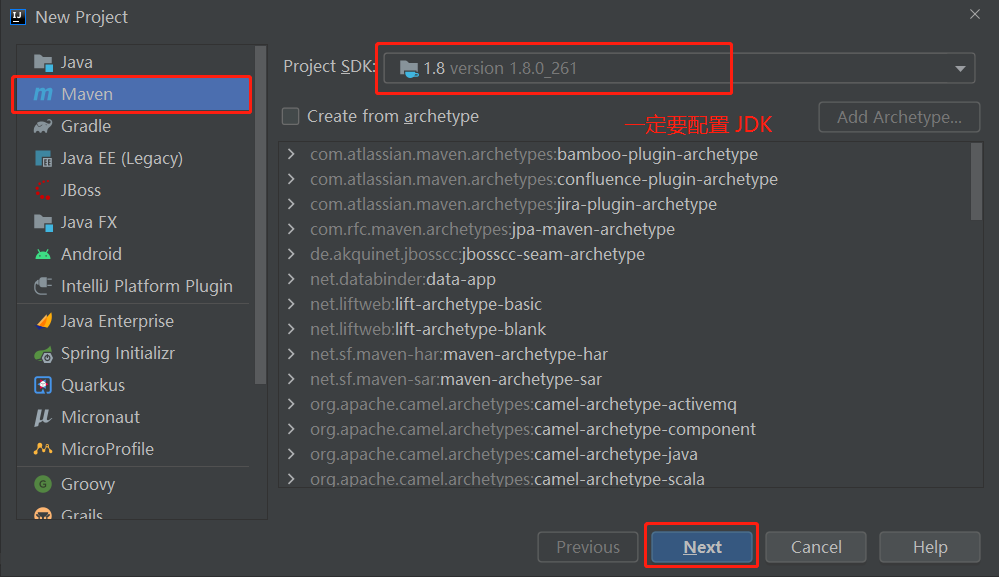Select the Groovy list entry
Viewport: 999px width, 577px height.
tap(133, 484)
